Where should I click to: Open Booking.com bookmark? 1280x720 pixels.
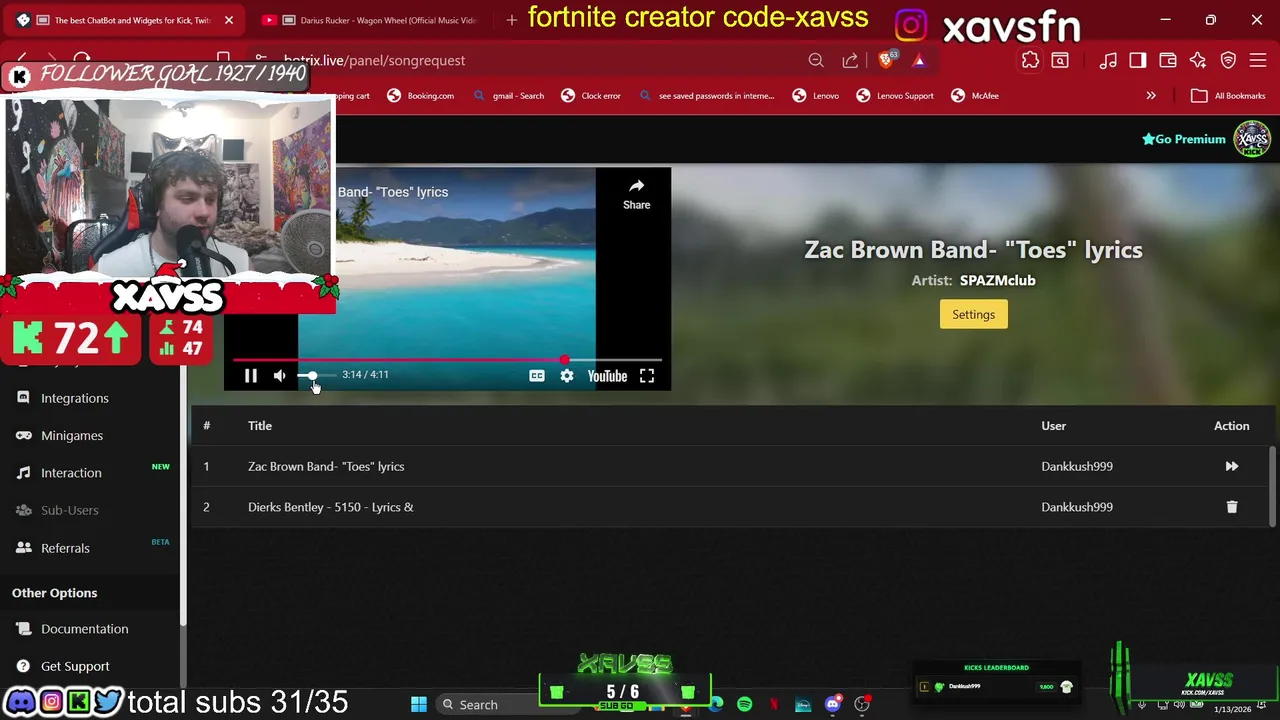click(x=420, y=96)
